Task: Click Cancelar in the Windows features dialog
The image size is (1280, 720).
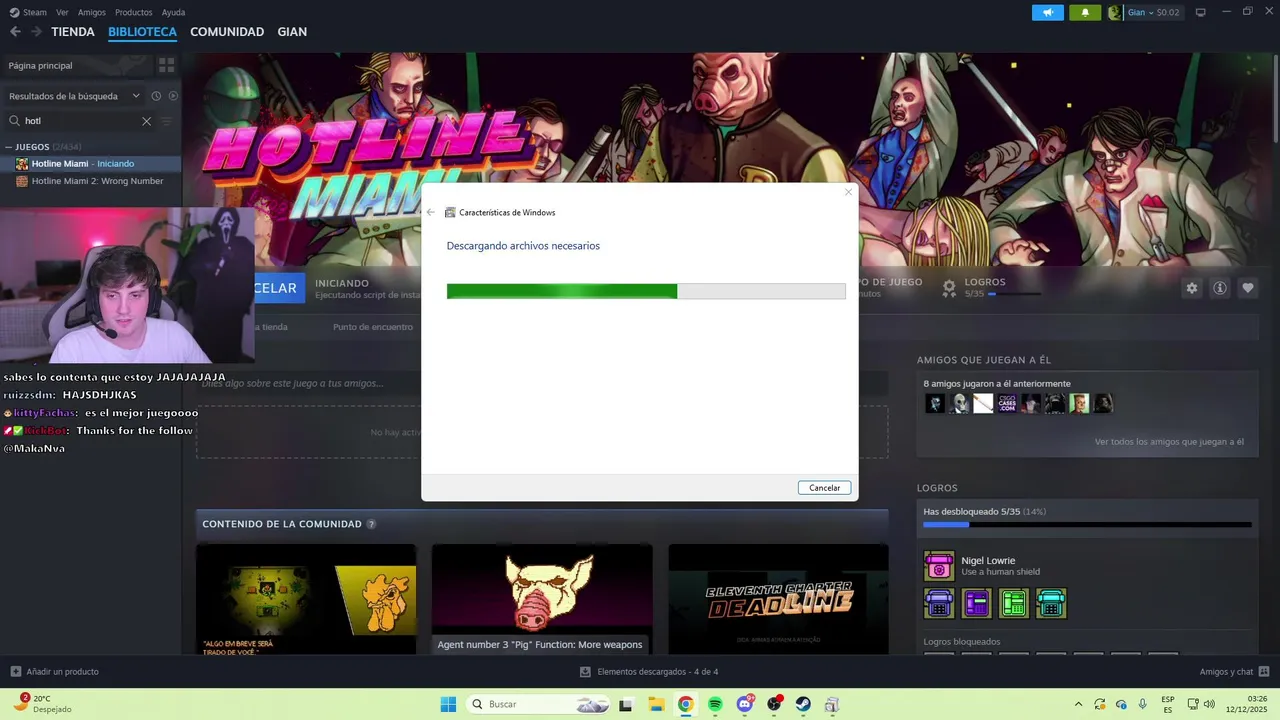Action: click(825, 488)
